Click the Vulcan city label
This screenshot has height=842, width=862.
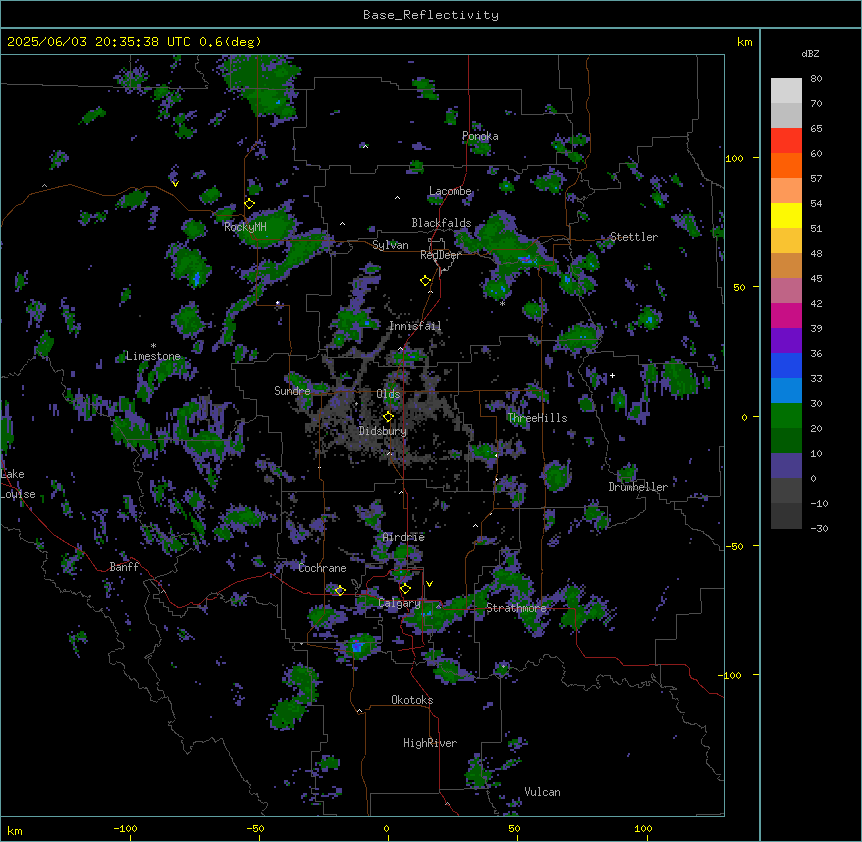pos(542,792)
